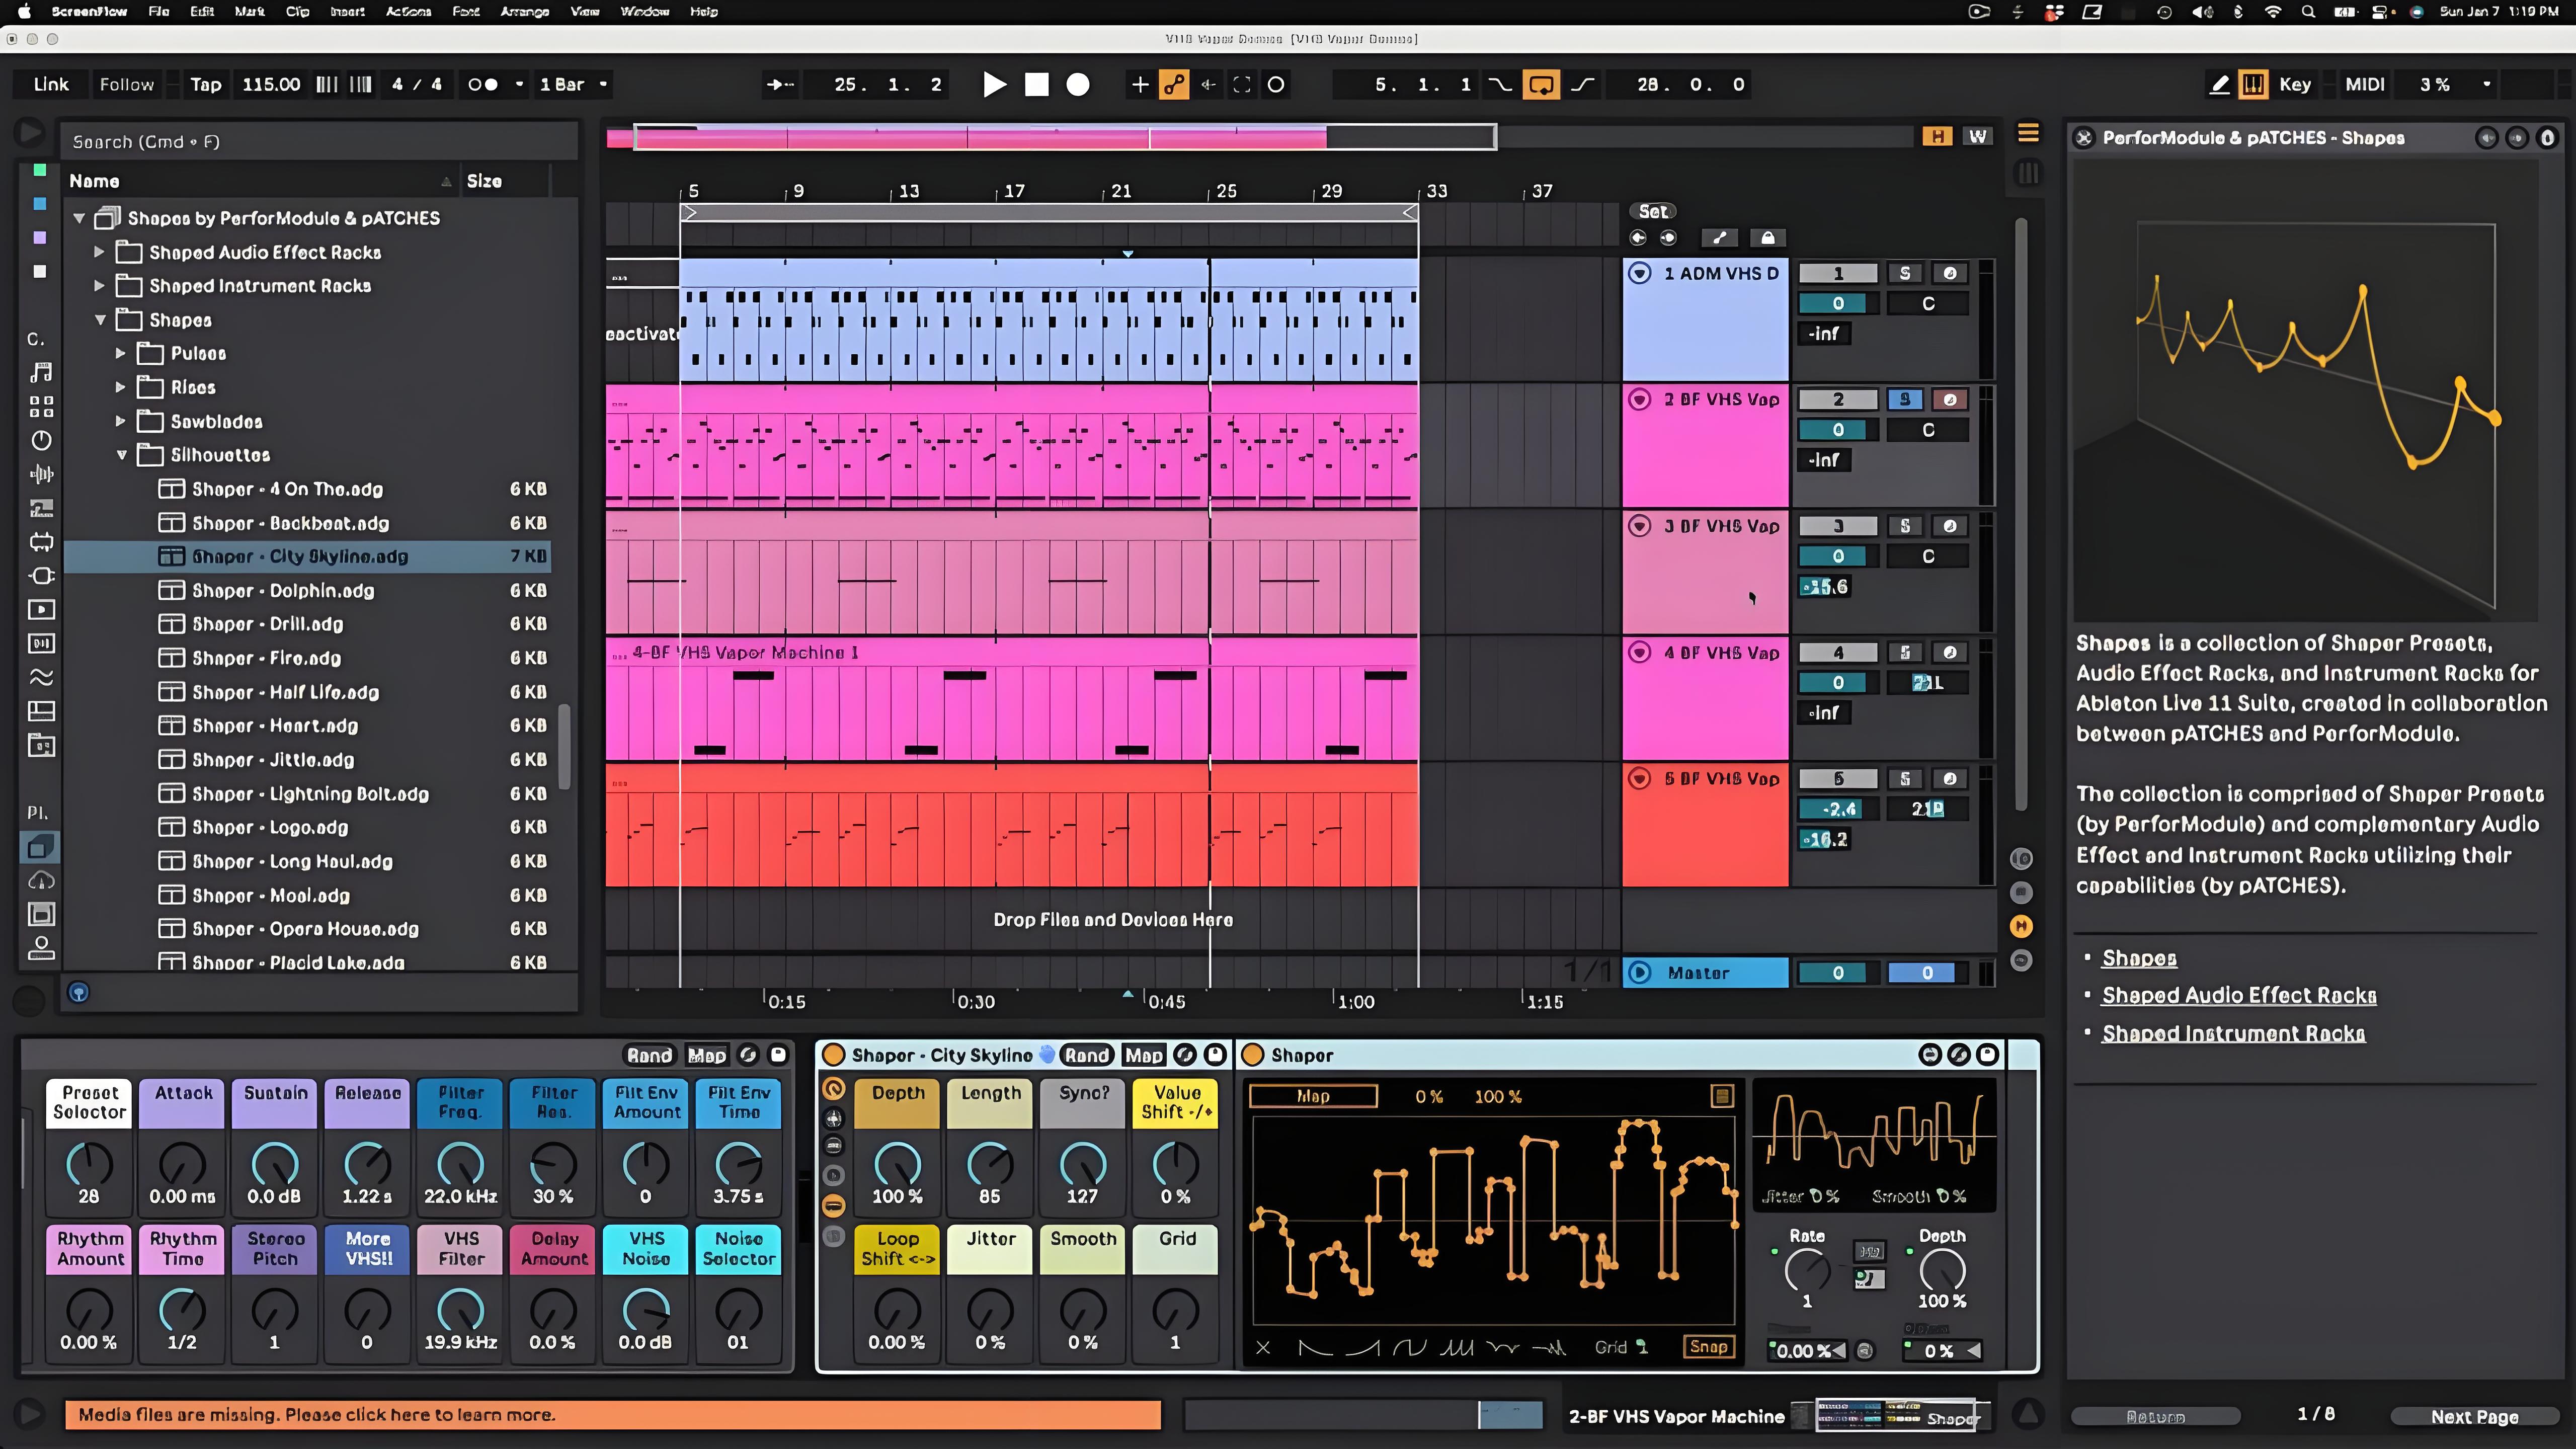This screenshot has height=1449, width=2576.
Task: Toggle the Automation Arm button
Action: (x=1174, y=85)
